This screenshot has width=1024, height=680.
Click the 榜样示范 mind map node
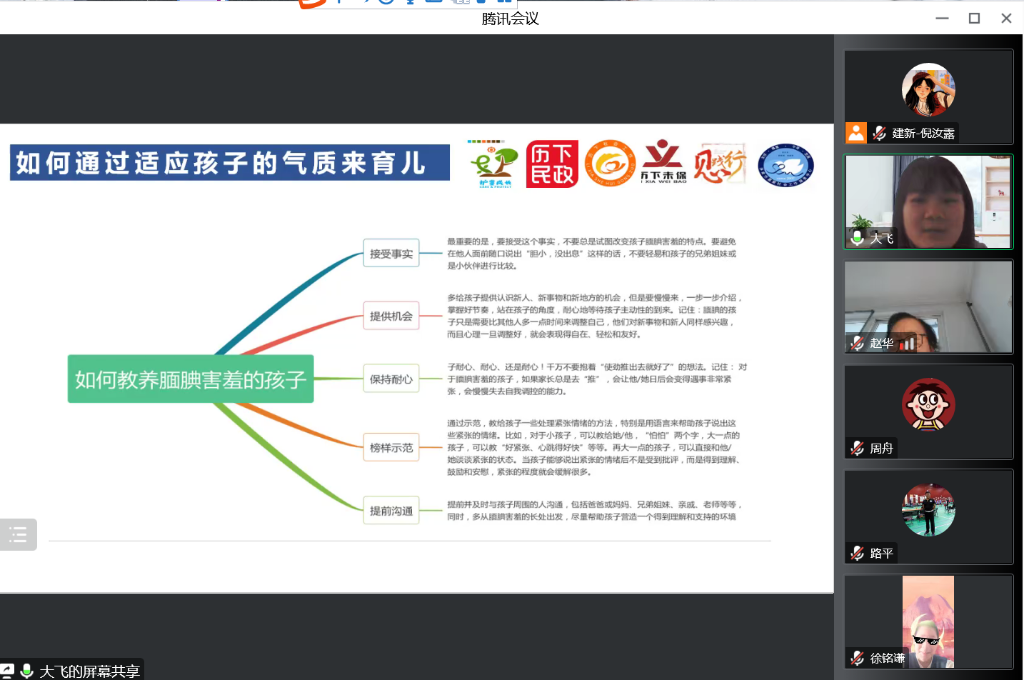pyautogui.click(x=391, y=447)
